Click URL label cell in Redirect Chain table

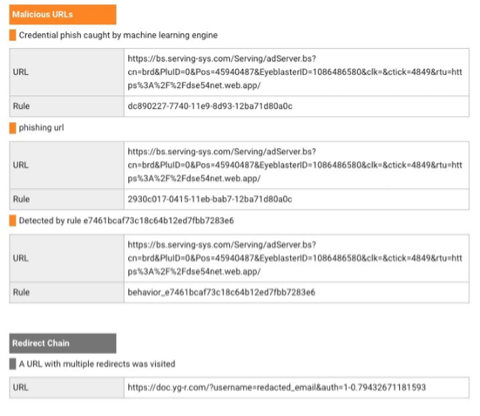(67, 387)
